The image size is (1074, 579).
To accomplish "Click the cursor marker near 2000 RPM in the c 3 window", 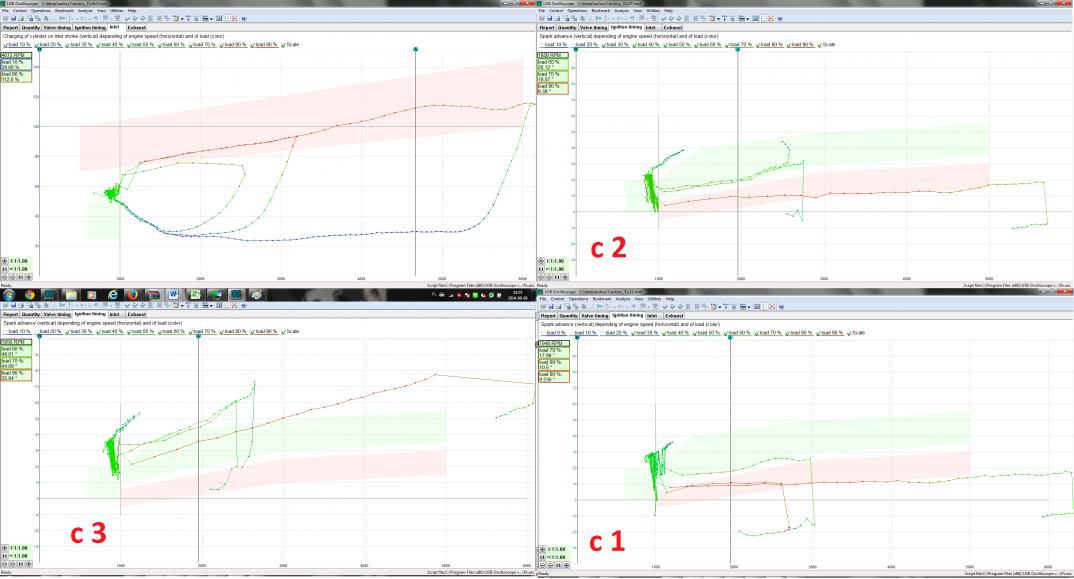I will 199,336.
